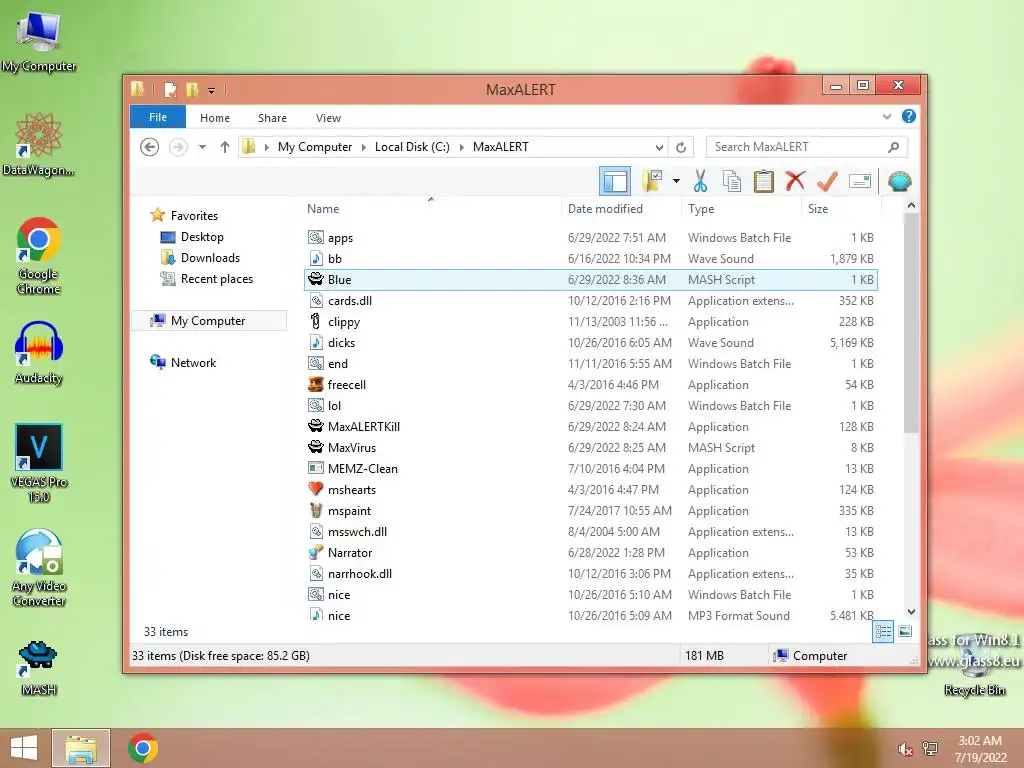The image size is (1024, 768).
Task: Refresh the MaxALERT folder
Action: point(681,147)
